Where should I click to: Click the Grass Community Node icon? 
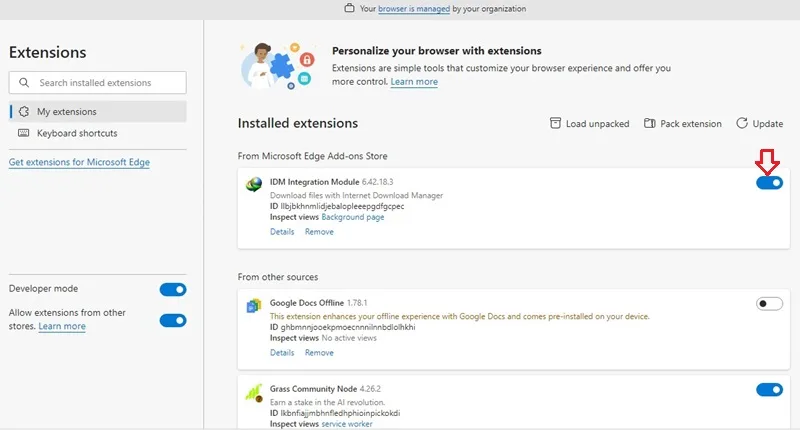[254, 392]
